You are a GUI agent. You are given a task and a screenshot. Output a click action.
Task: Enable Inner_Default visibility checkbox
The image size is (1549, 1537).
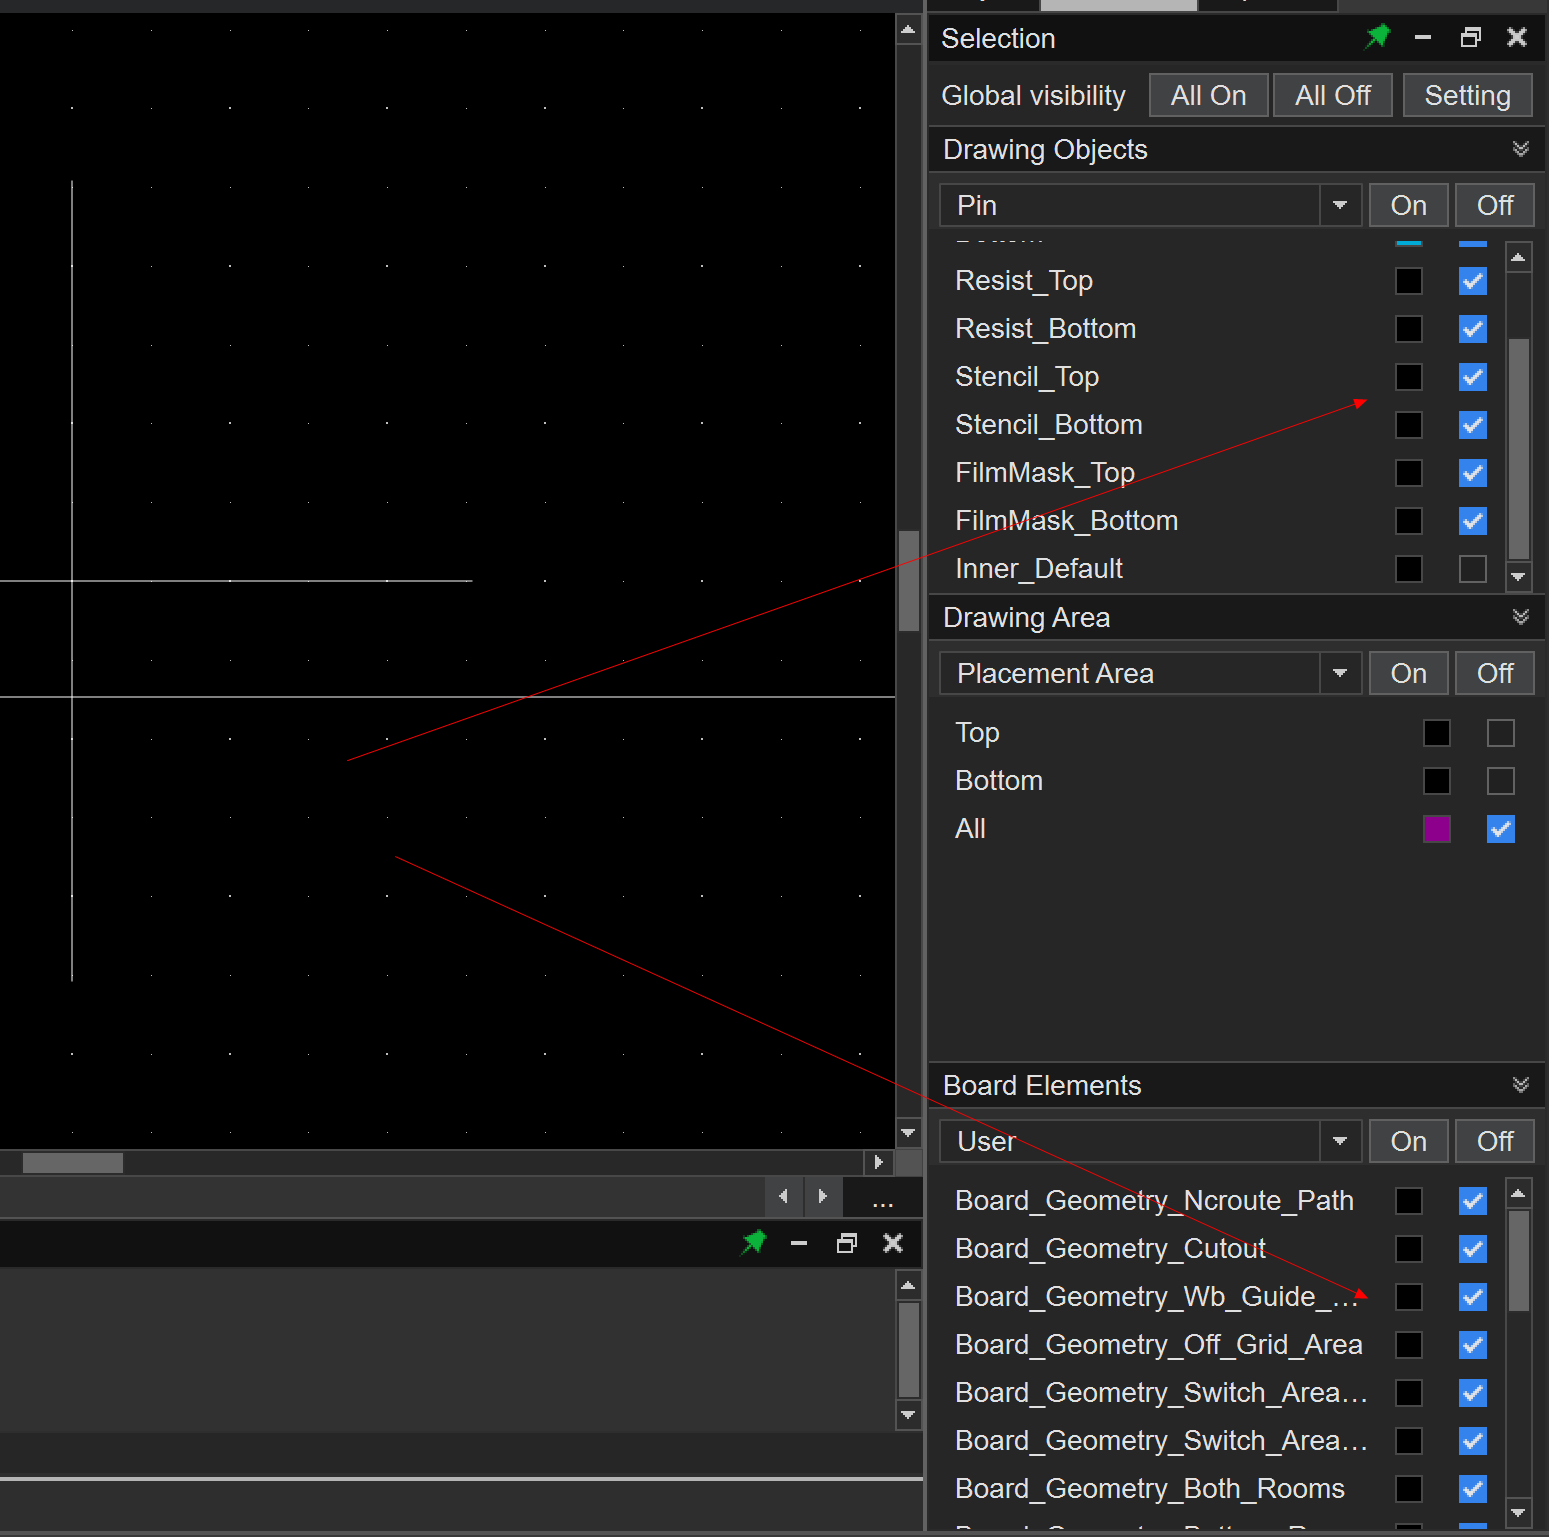[1472, 569]
